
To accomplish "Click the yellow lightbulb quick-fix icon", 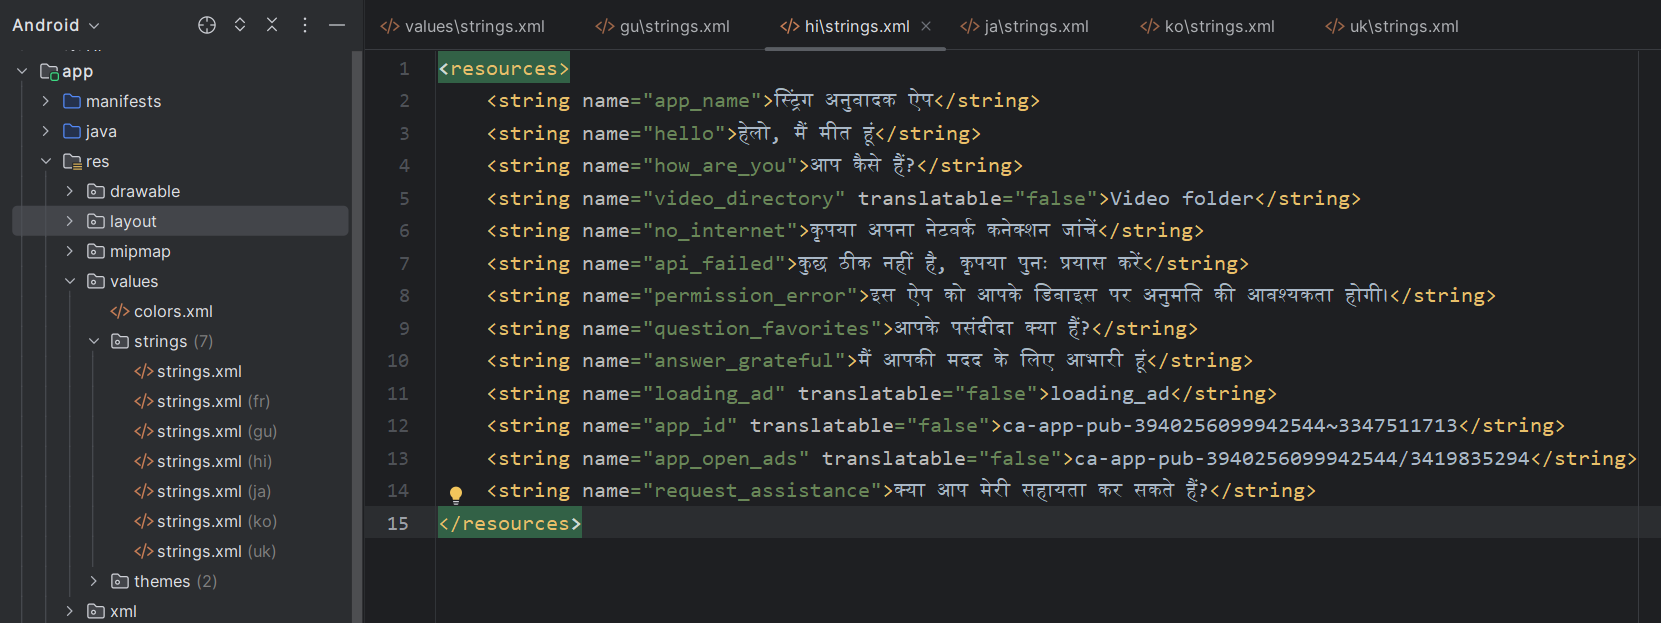I will coord(456,494).
